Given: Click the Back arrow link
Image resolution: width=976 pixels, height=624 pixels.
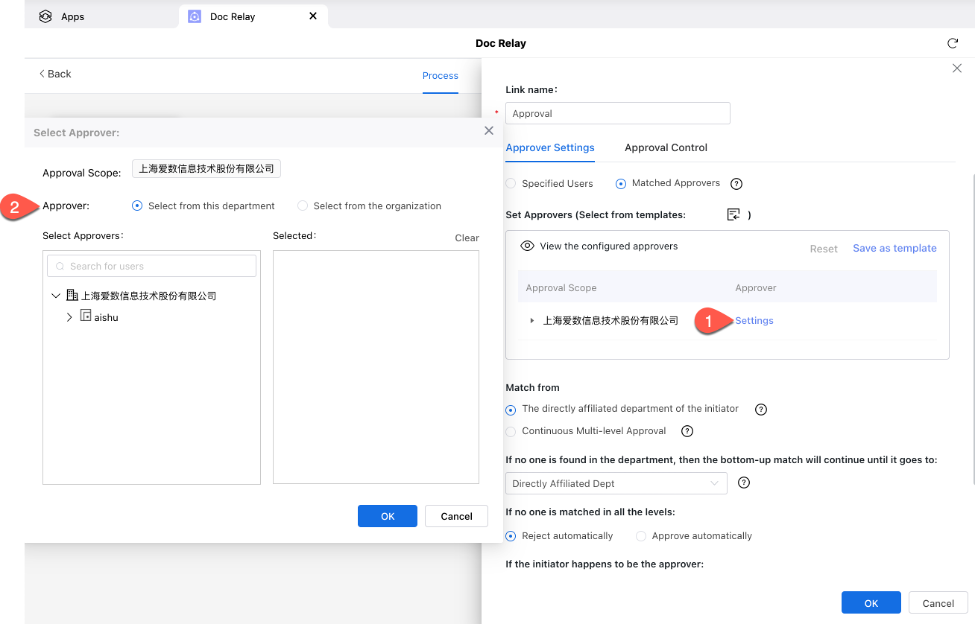Looking at the screenshot, I should coord(55,74).
